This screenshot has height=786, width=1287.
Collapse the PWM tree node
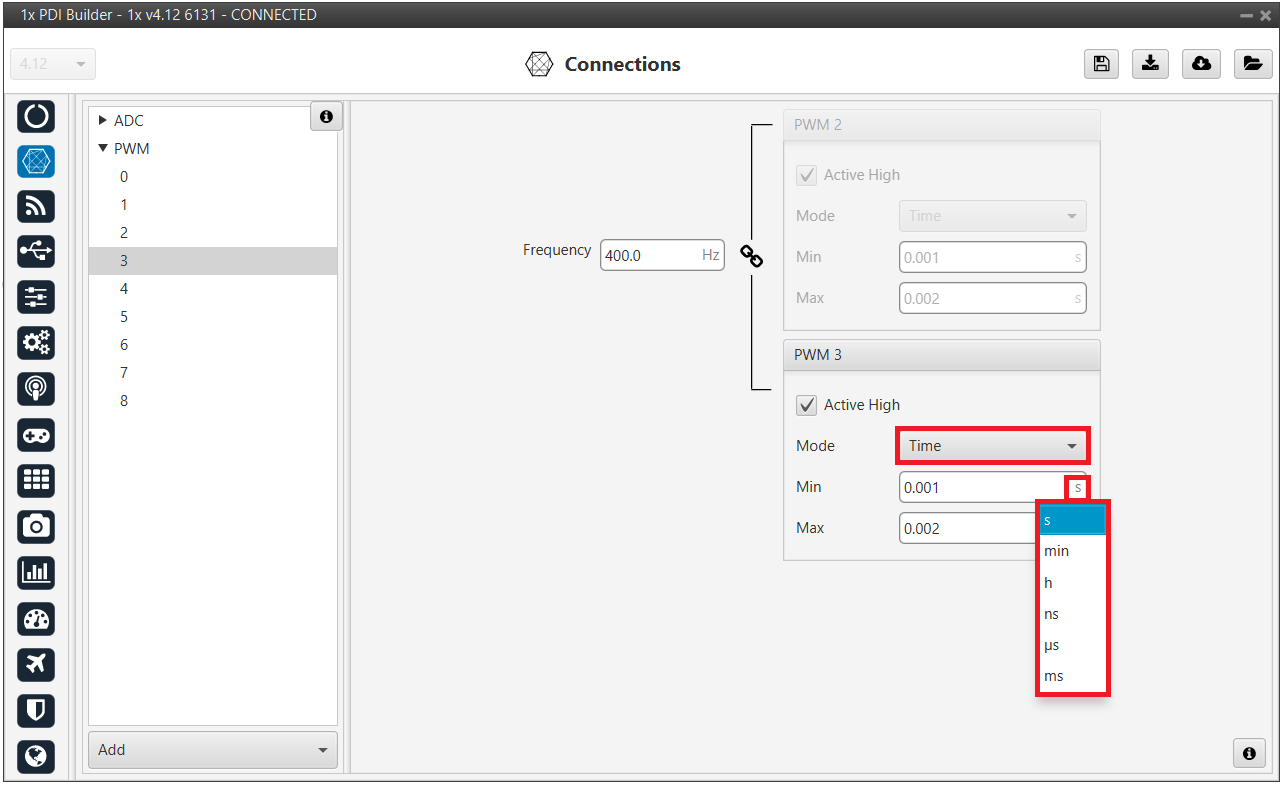pos(103,149)
